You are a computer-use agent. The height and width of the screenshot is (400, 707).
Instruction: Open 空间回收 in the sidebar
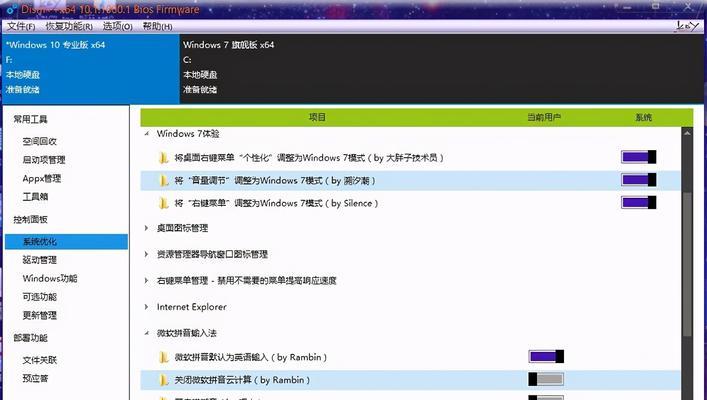point(40,141)
